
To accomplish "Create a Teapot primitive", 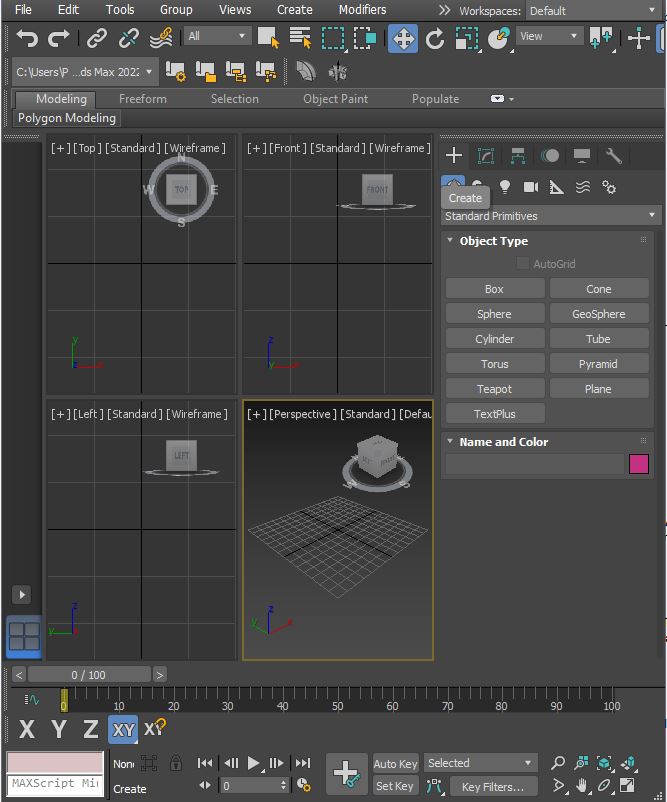I will (495, 389).
